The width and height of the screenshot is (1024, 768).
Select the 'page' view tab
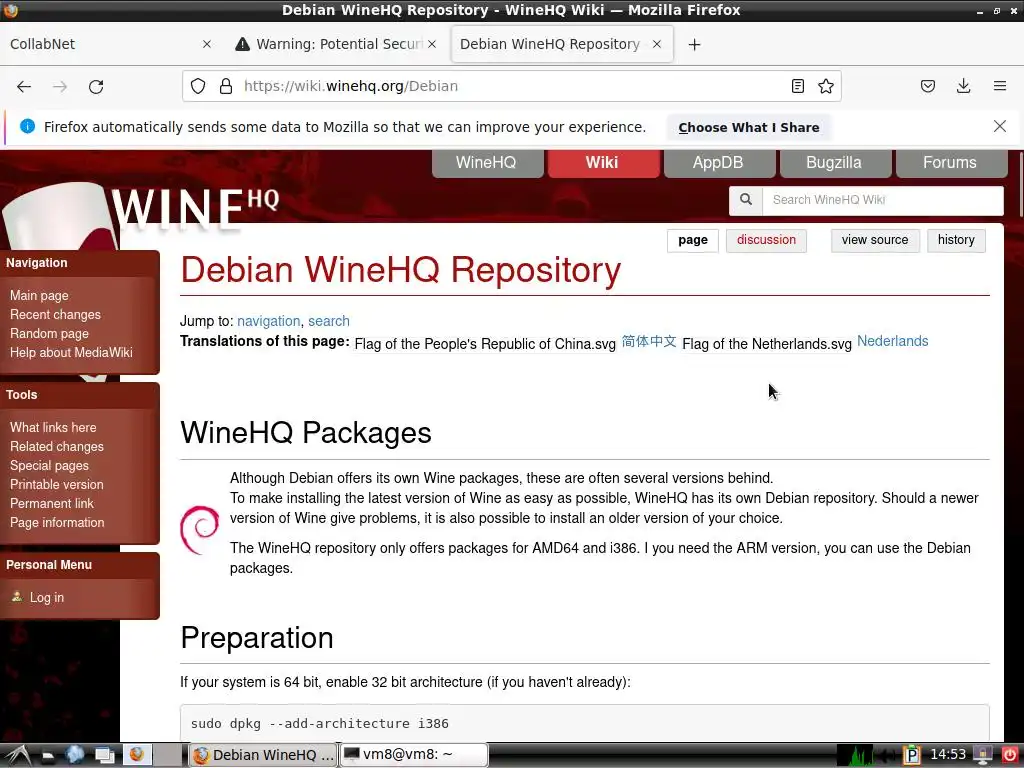coord(692,240)
